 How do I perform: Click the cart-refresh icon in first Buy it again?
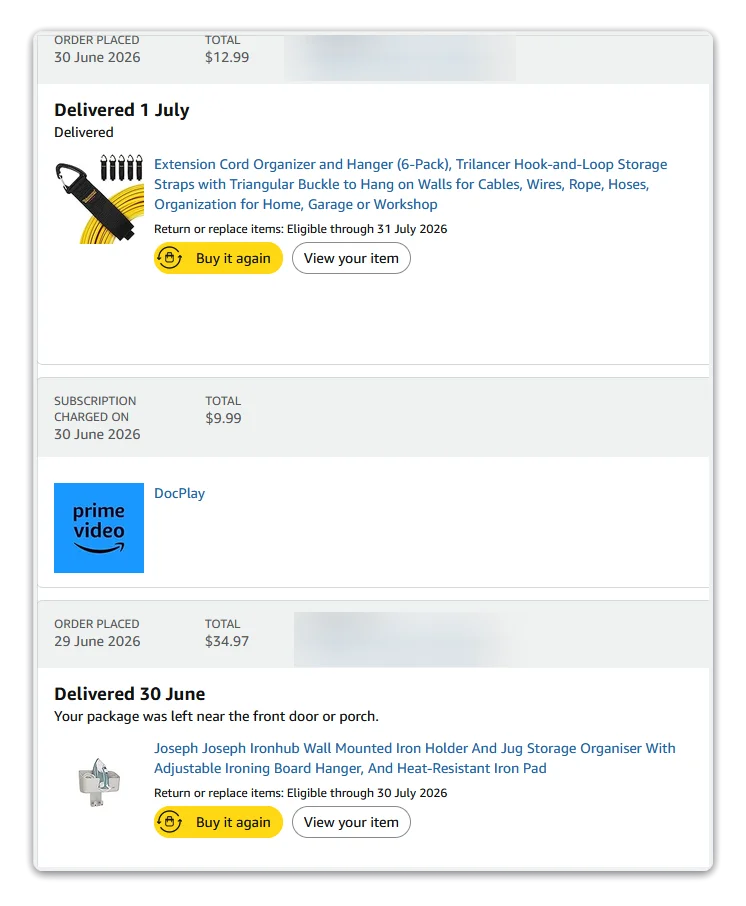pyautogui.click(x=169, y=258)
